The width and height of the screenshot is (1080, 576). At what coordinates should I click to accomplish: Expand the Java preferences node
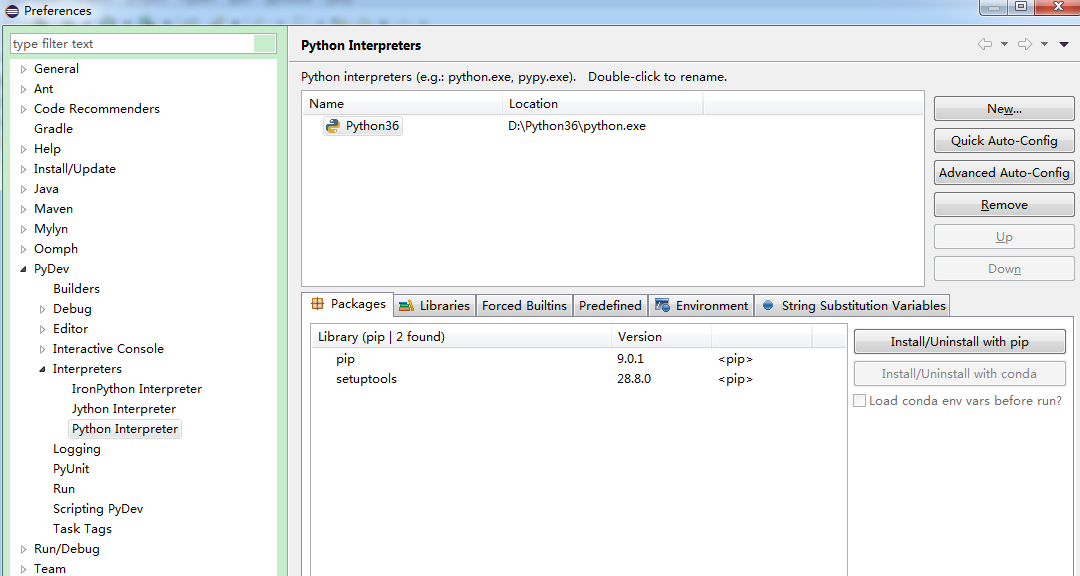point(23,189)
